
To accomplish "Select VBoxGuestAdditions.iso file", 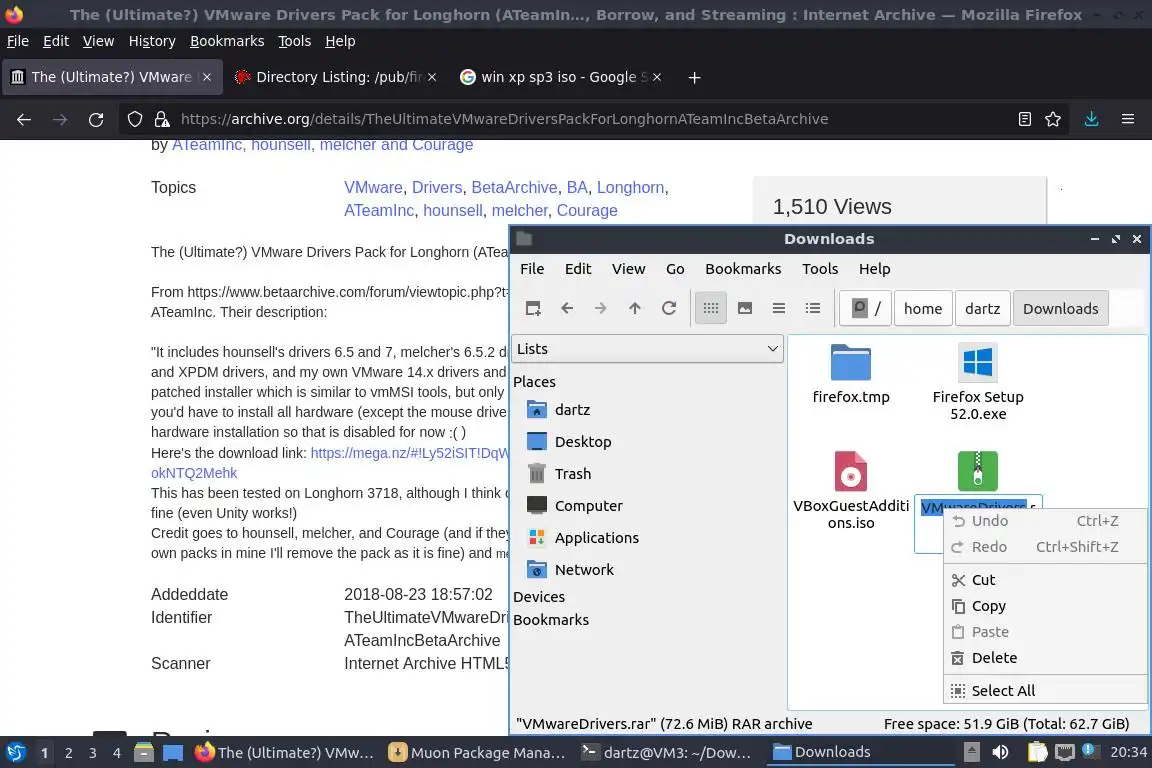I will point(851,490).
